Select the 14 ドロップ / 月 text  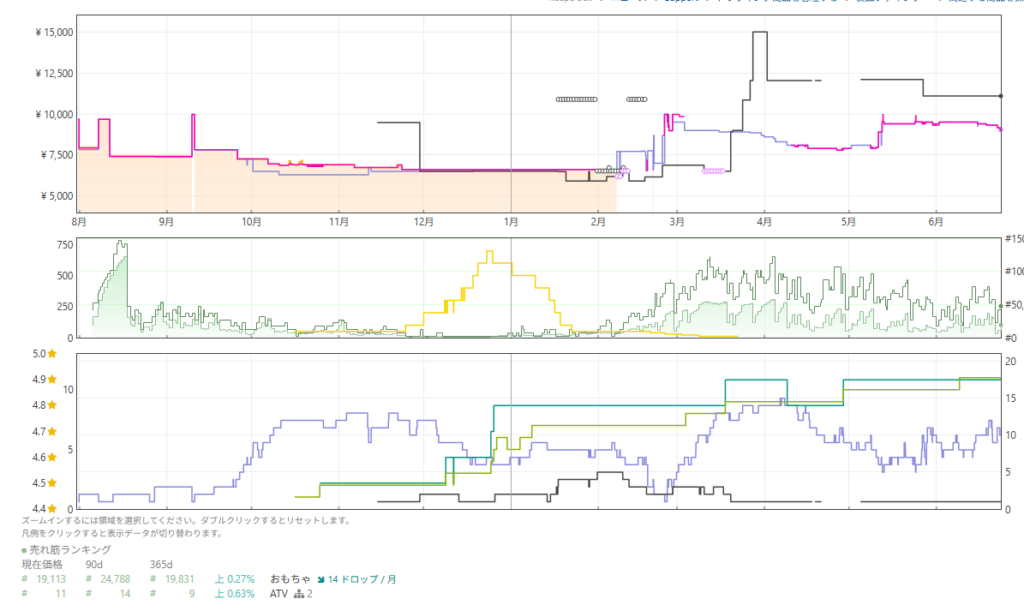[362, 579]
